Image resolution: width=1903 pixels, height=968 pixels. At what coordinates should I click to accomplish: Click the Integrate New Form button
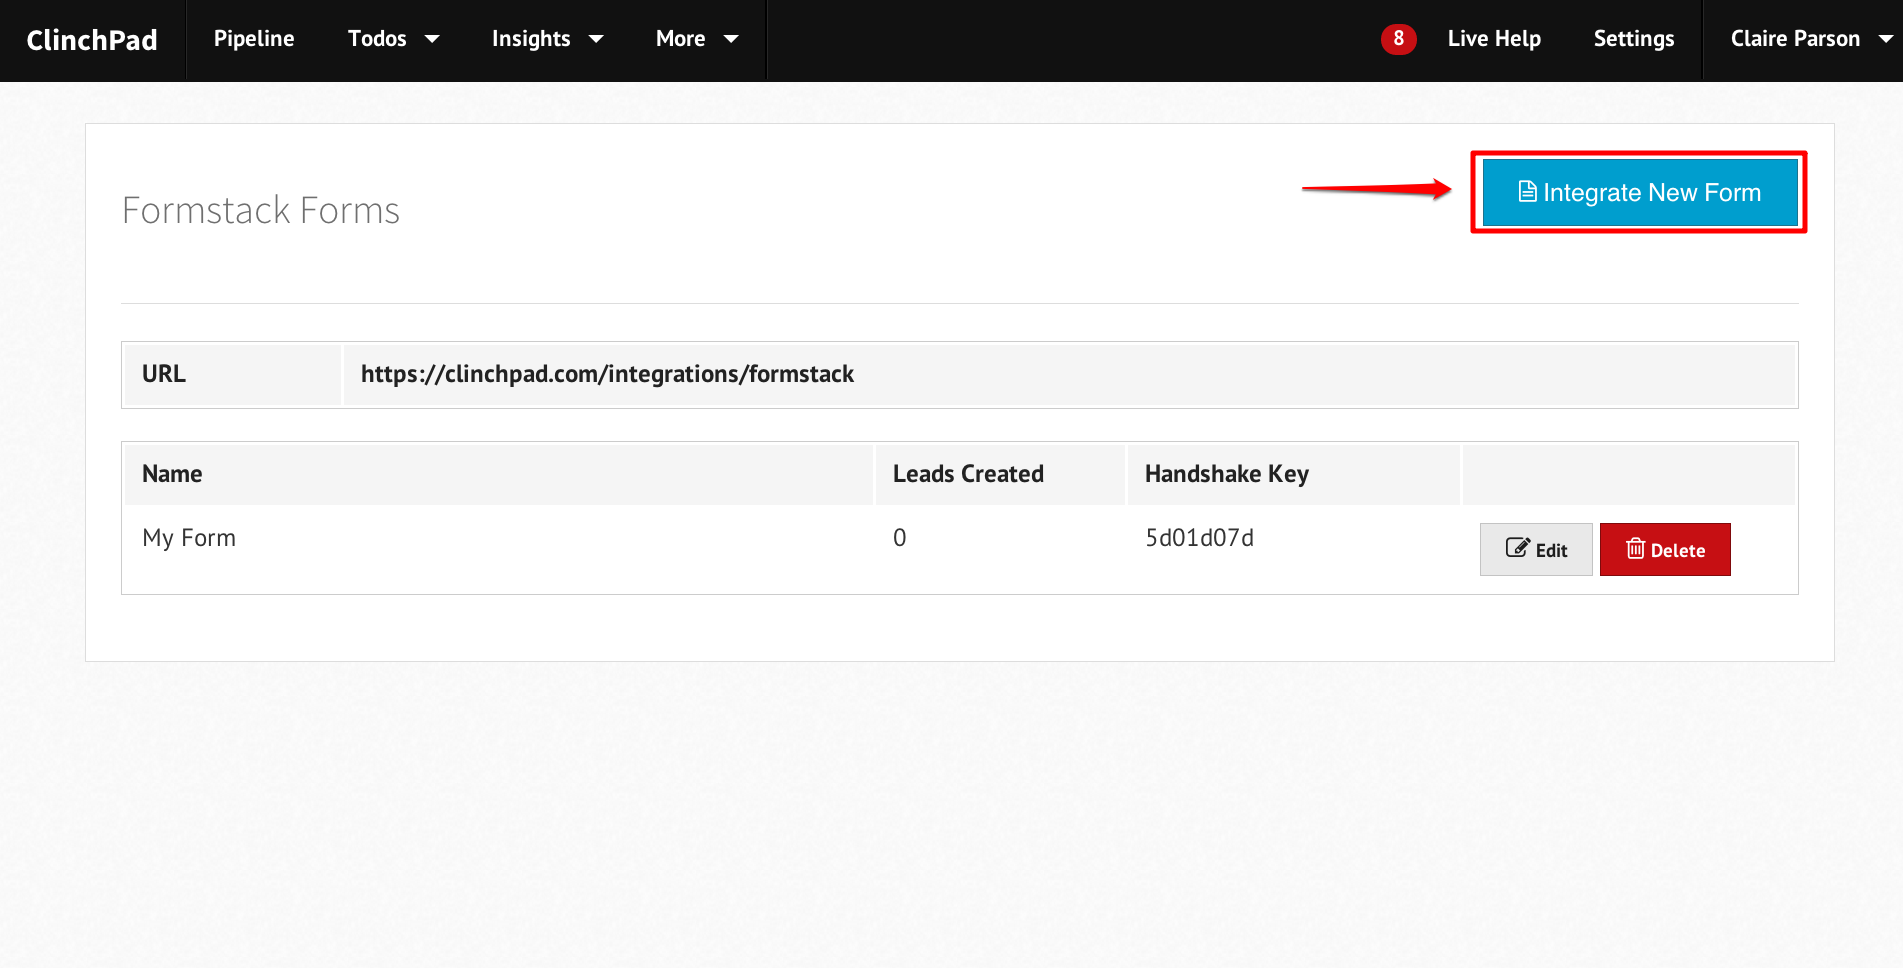click(x=1639, y=192)
